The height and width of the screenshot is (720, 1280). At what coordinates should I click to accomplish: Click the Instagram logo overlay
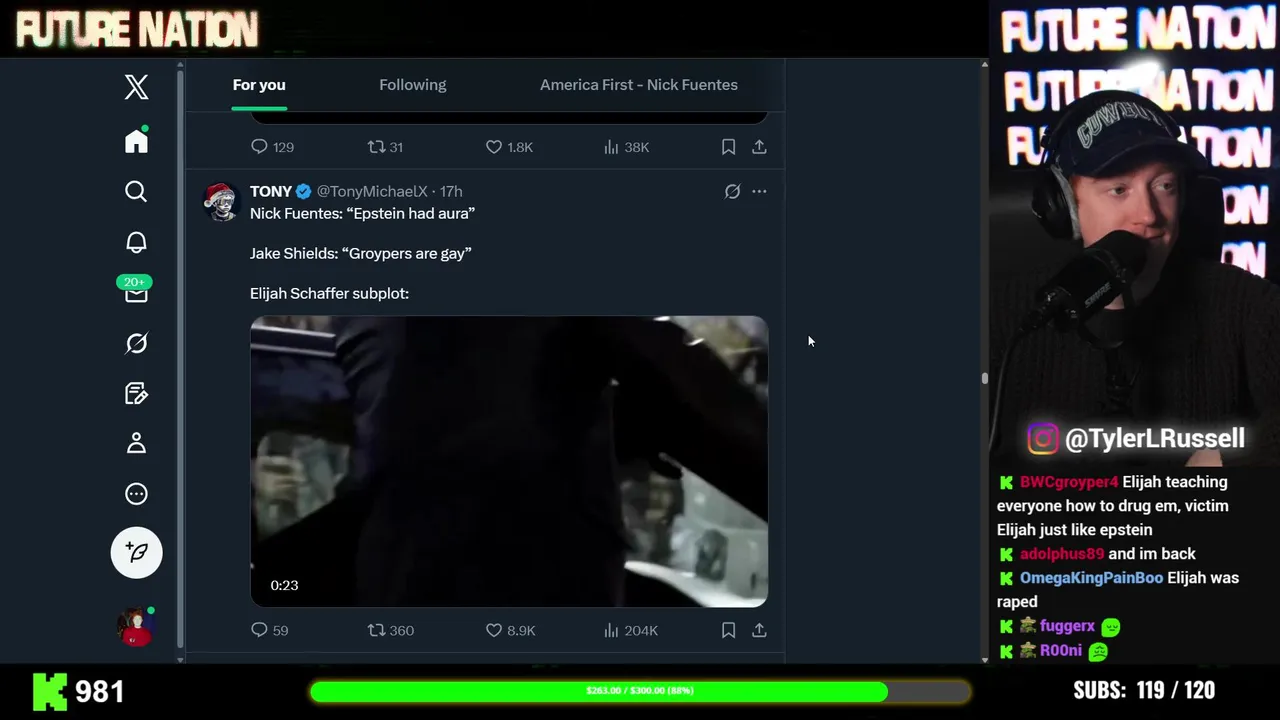click(x=1043, y=438)
